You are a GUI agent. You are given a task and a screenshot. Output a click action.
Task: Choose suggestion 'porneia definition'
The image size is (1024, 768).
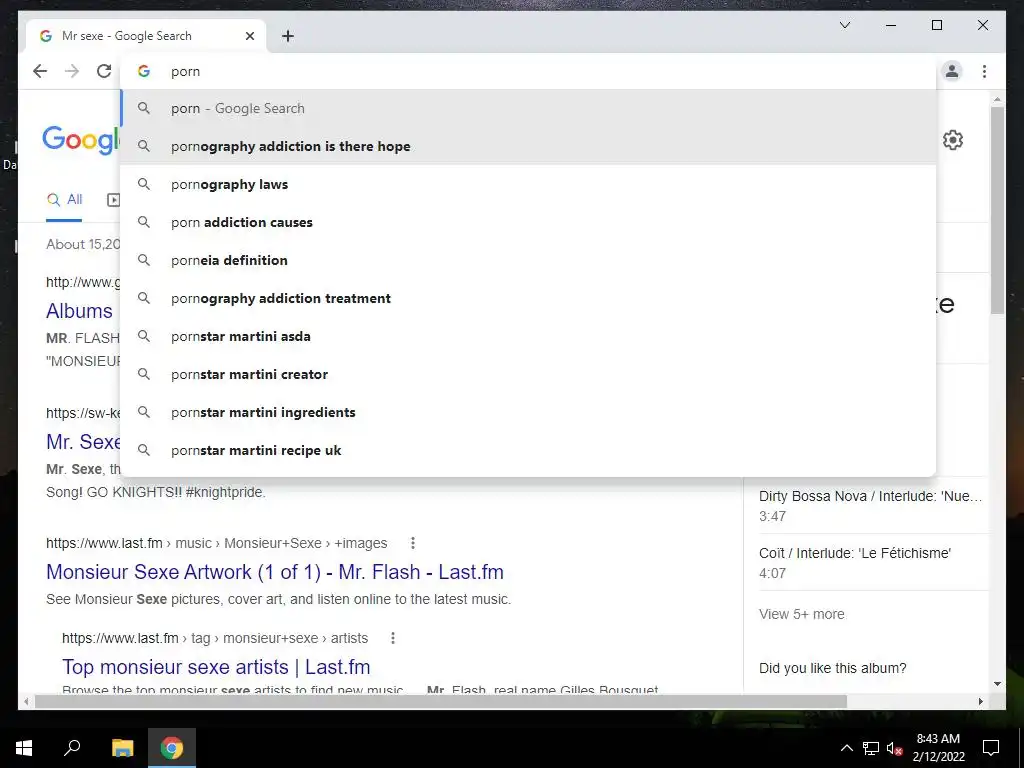528,260
